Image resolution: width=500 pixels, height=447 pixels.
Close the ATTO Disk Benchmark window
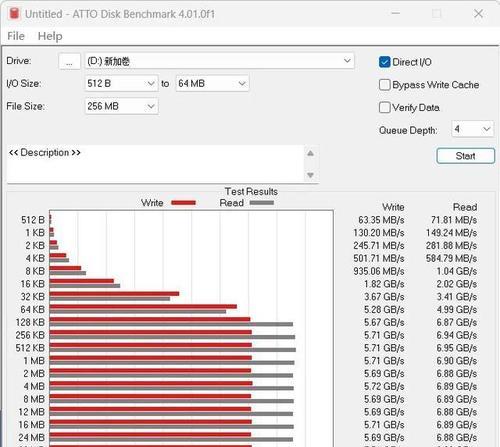pos(479,14)
